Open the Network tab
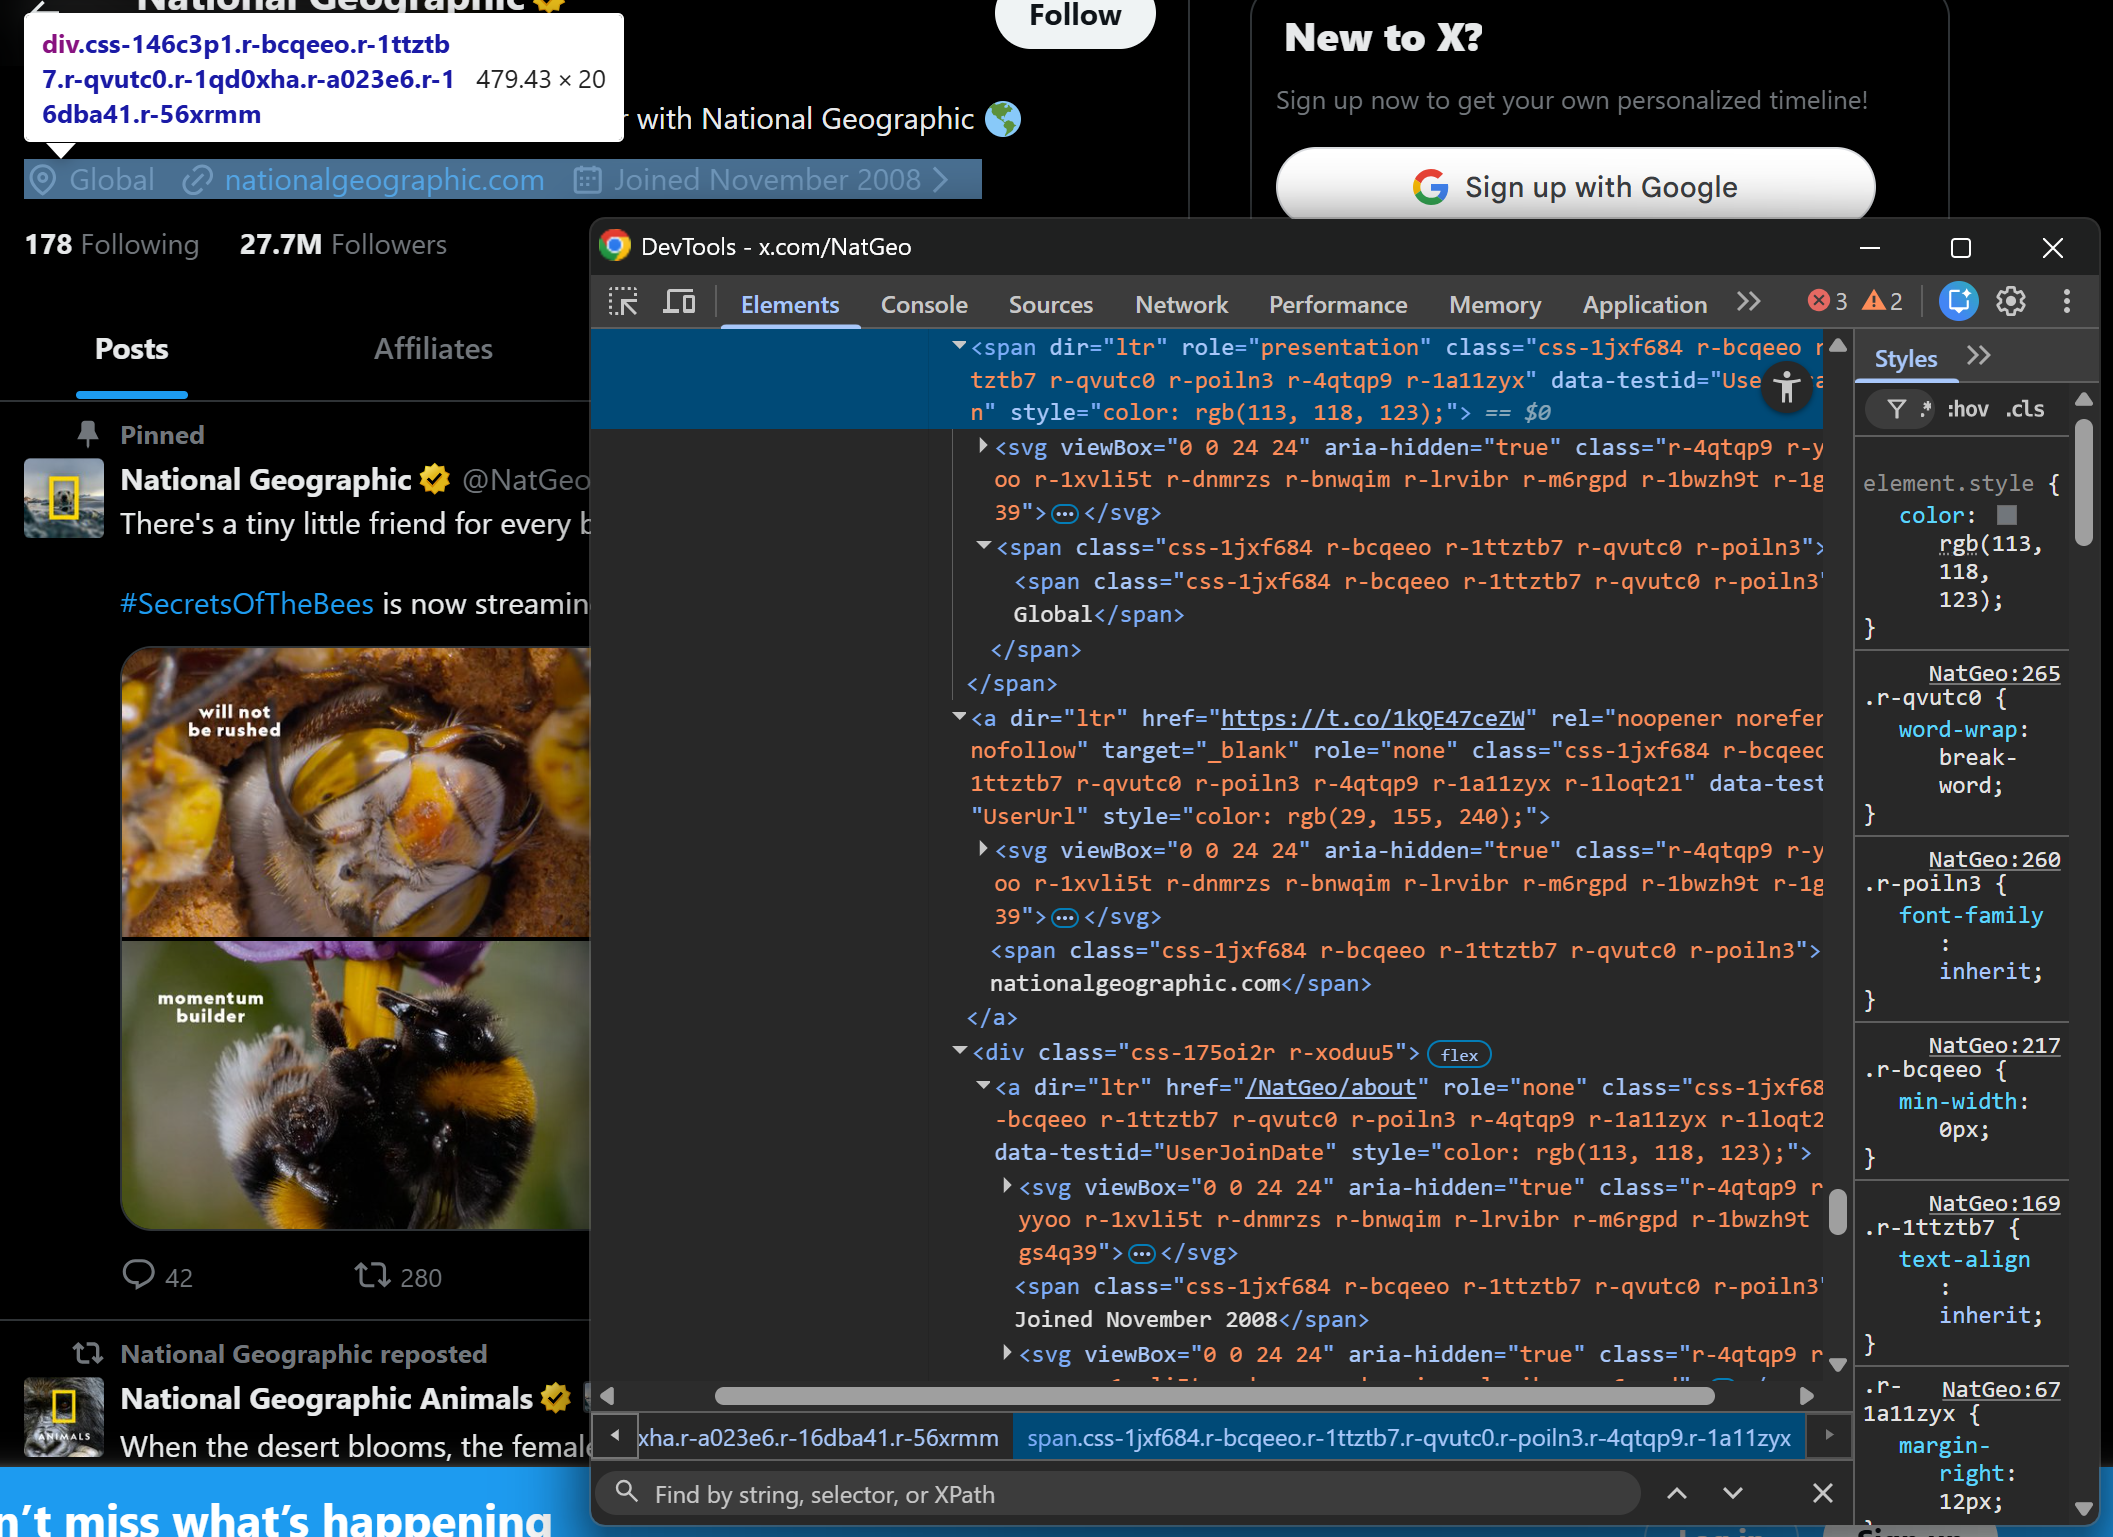Image resolution: width=2113 pixels, height=1537 pixels. point(1181,304)
